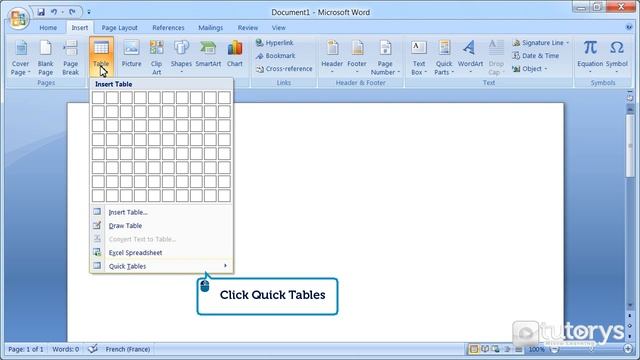Image resolution: width=640 pixels, height=360 pixels.
Task: Open the Page Number menu
Action: click(x=385, y=58)
